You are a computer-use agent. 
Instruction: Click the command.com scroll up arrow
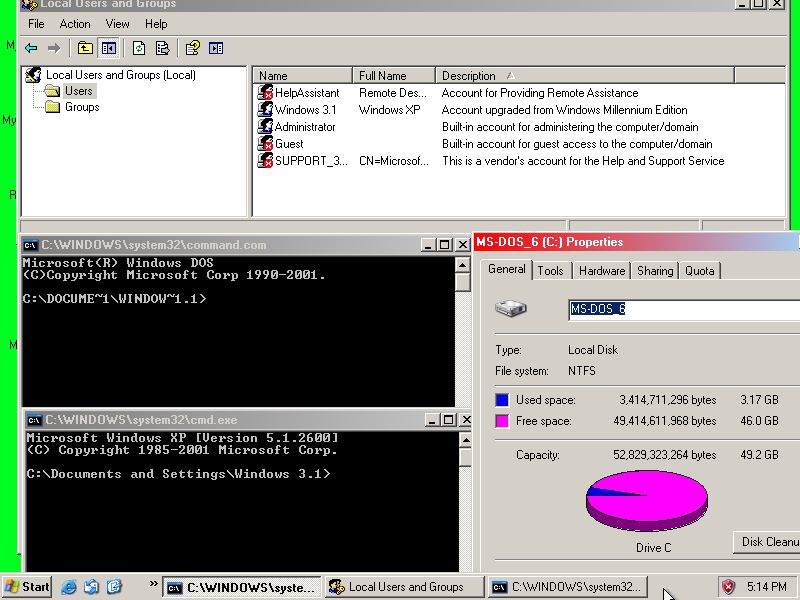[462, 264]
